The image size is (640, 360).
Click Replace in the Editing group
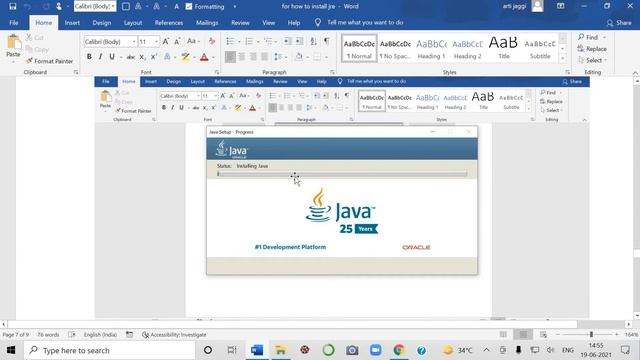point(592,49)
